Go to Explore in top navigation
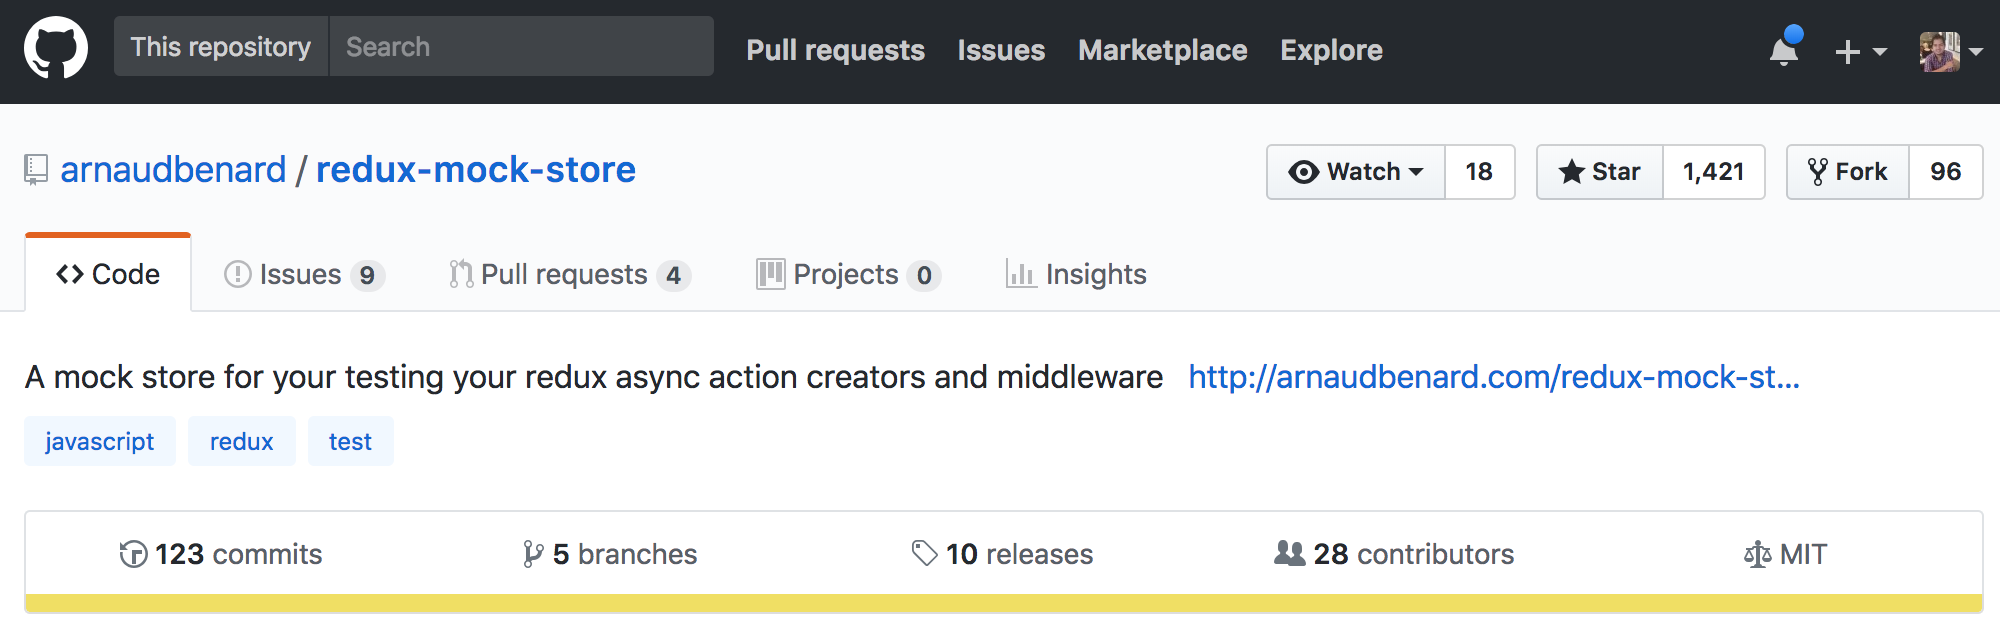The width and height of the screenshot is (2000, 630). click(1331, 50)
